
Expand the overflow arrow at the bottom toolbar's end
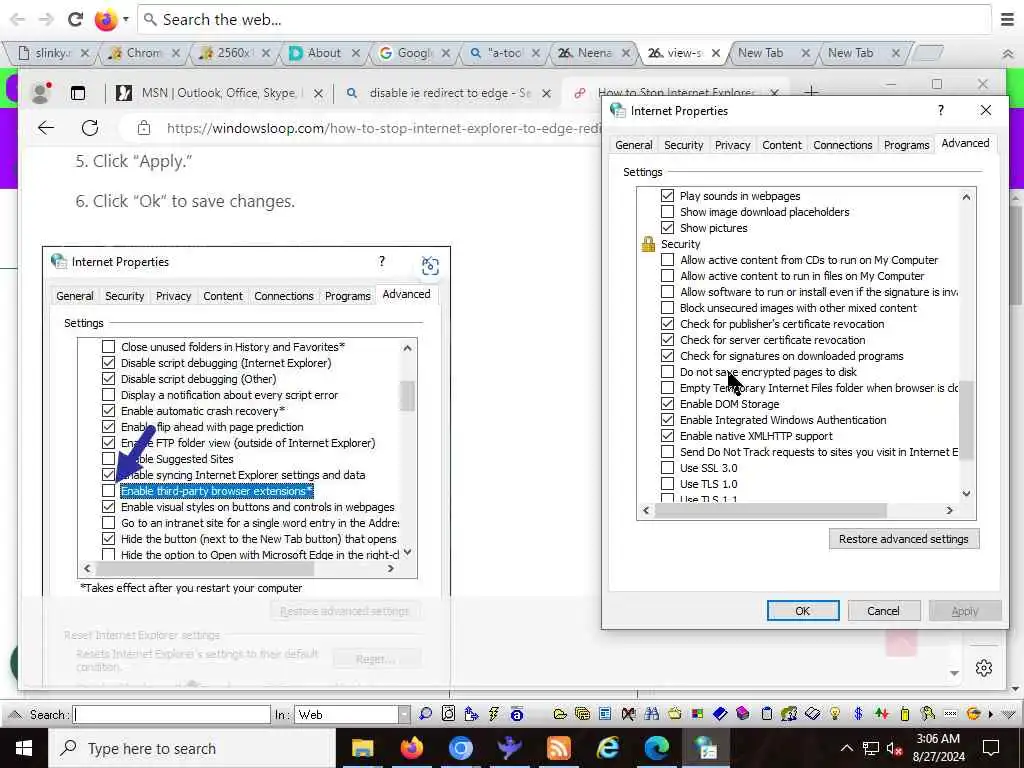coord(991,714)
